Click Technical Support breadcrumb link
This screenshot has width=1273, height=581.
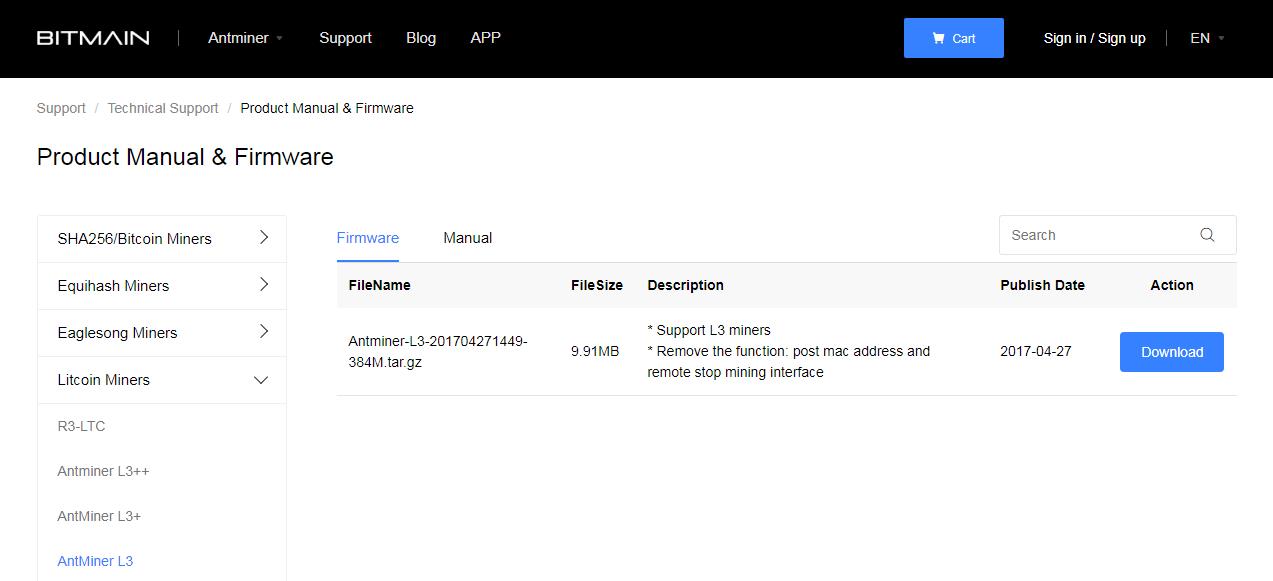163,108
